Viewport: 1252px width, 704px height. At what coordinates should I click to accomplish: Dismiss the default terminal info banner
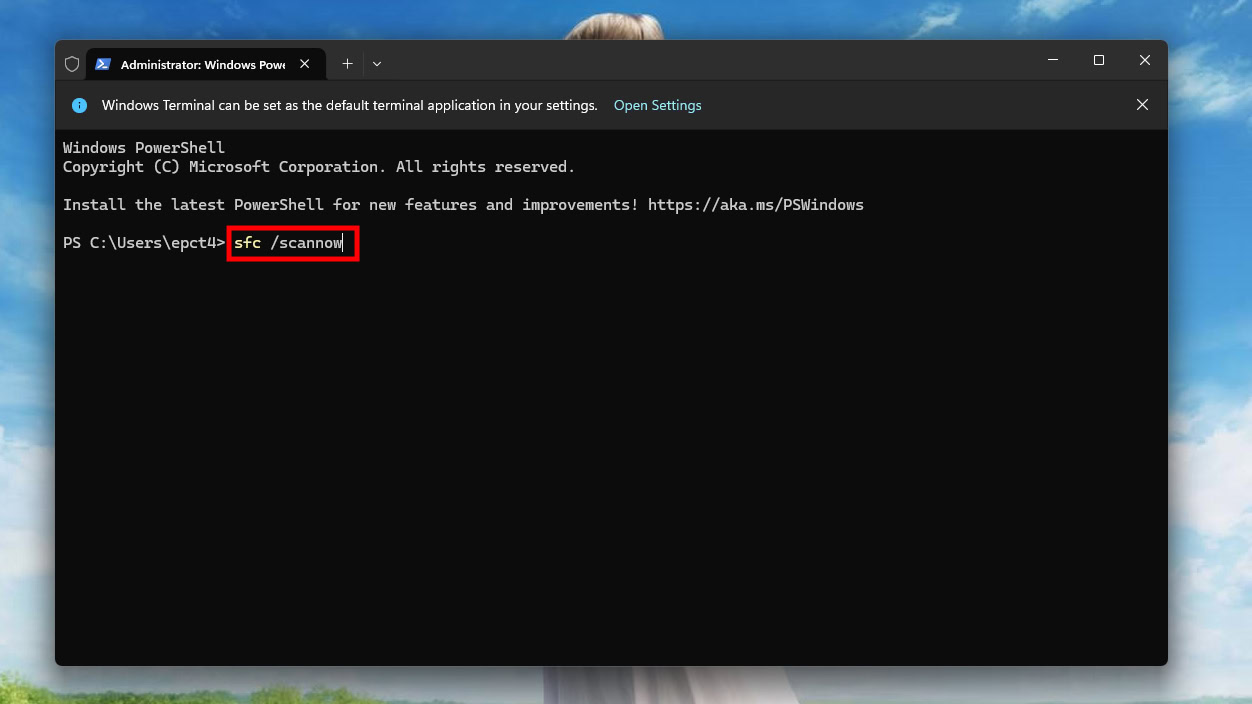pos(1142,105)
